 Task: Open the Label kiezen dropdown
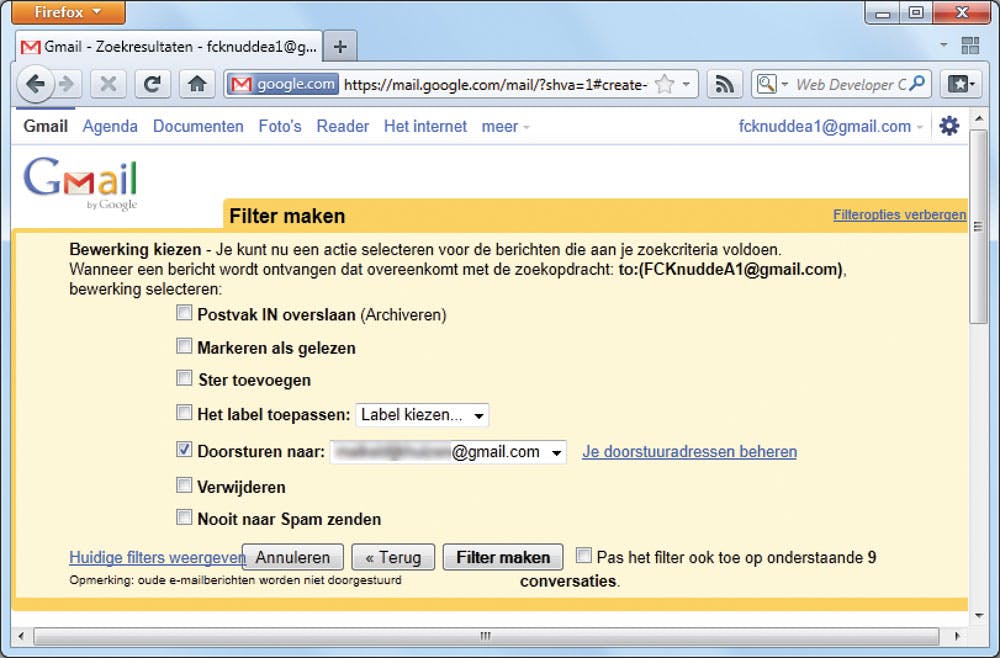point(422,415)
